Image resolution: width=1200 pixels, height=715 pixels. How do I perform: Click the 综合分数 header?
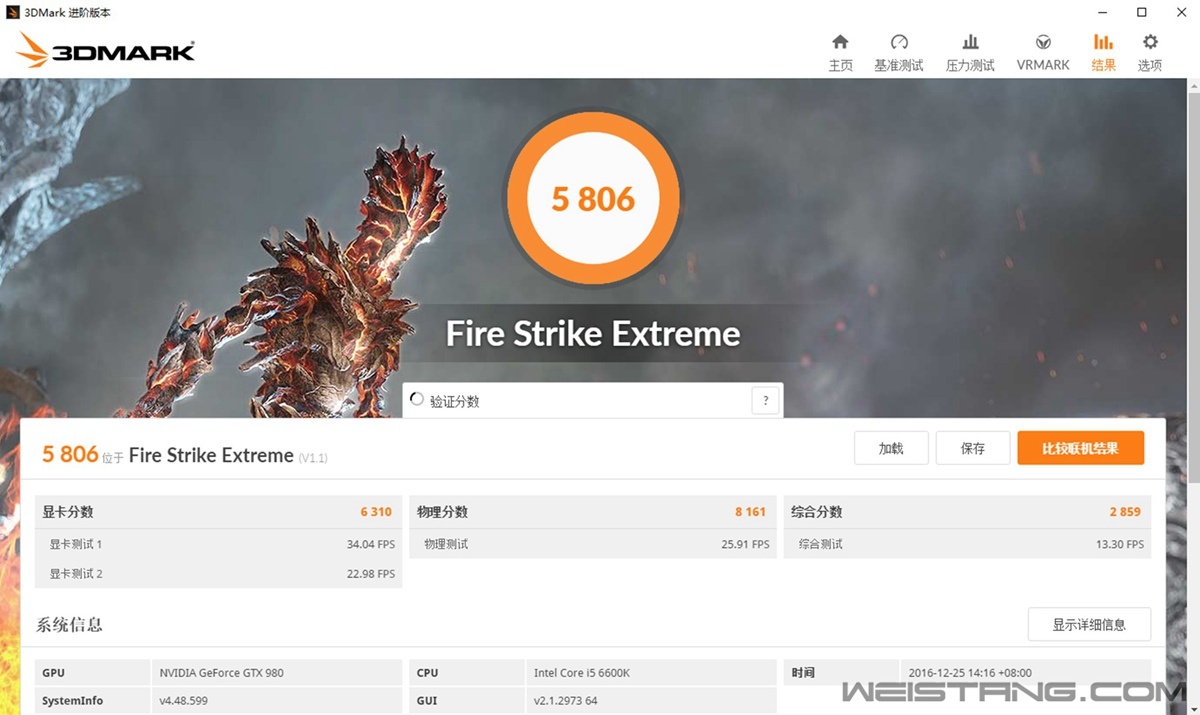(816, 511)
